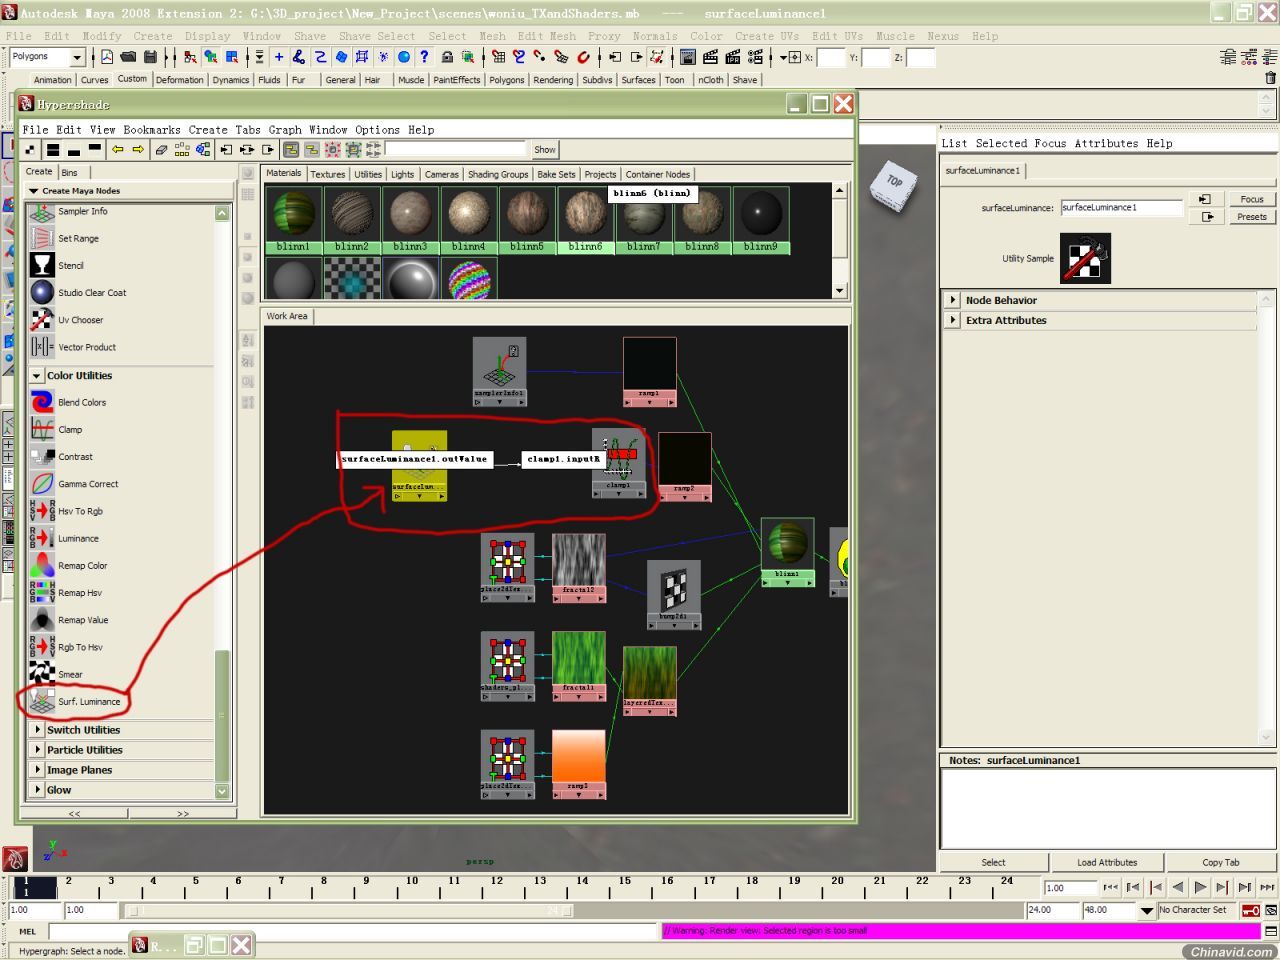The width and height of the screenshot is (1280, 960).
Task: Switch to the Textures tab
Action: (327, 174)
